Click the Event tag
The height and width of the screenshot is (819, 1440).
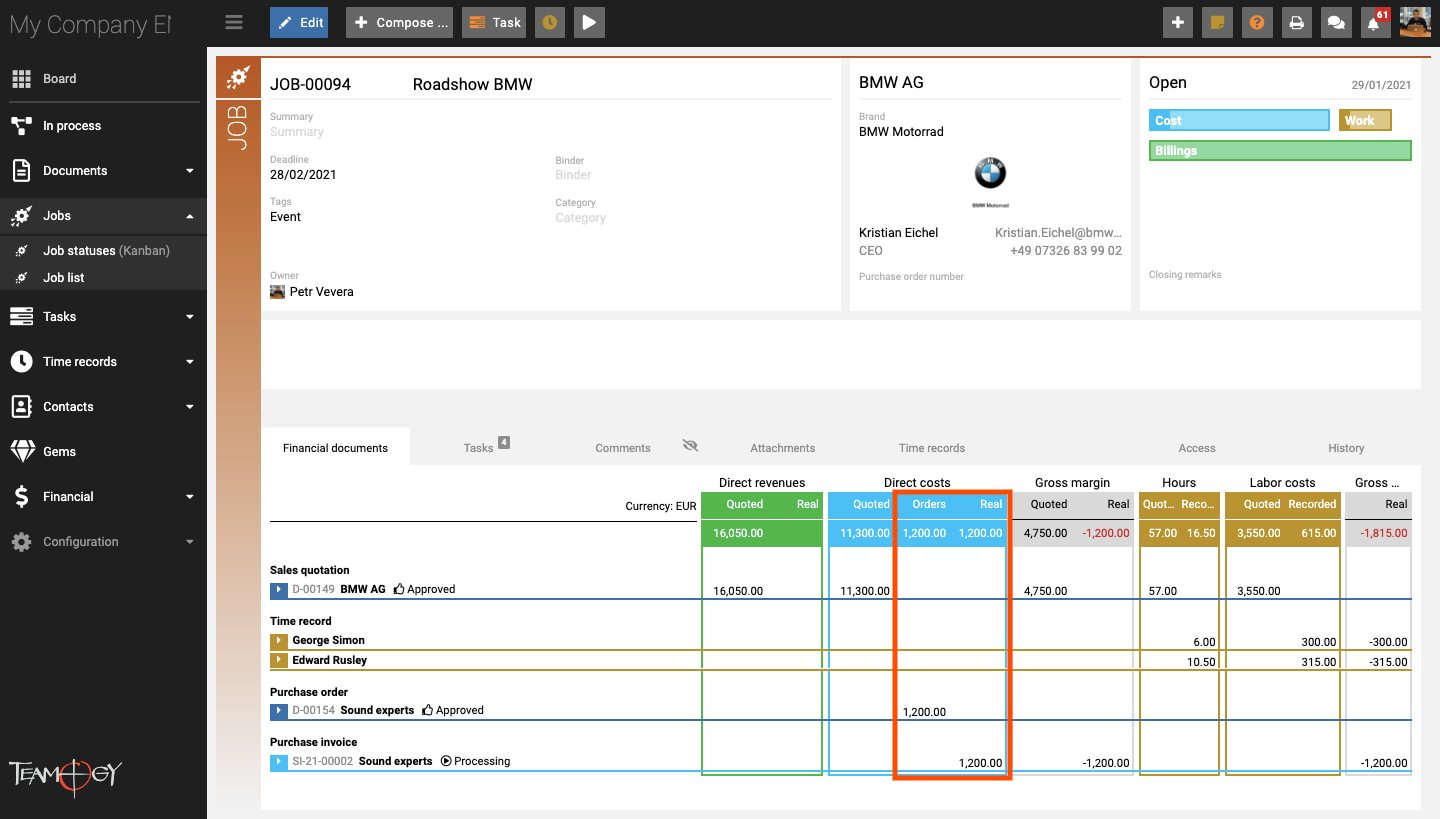coord(285,217)
